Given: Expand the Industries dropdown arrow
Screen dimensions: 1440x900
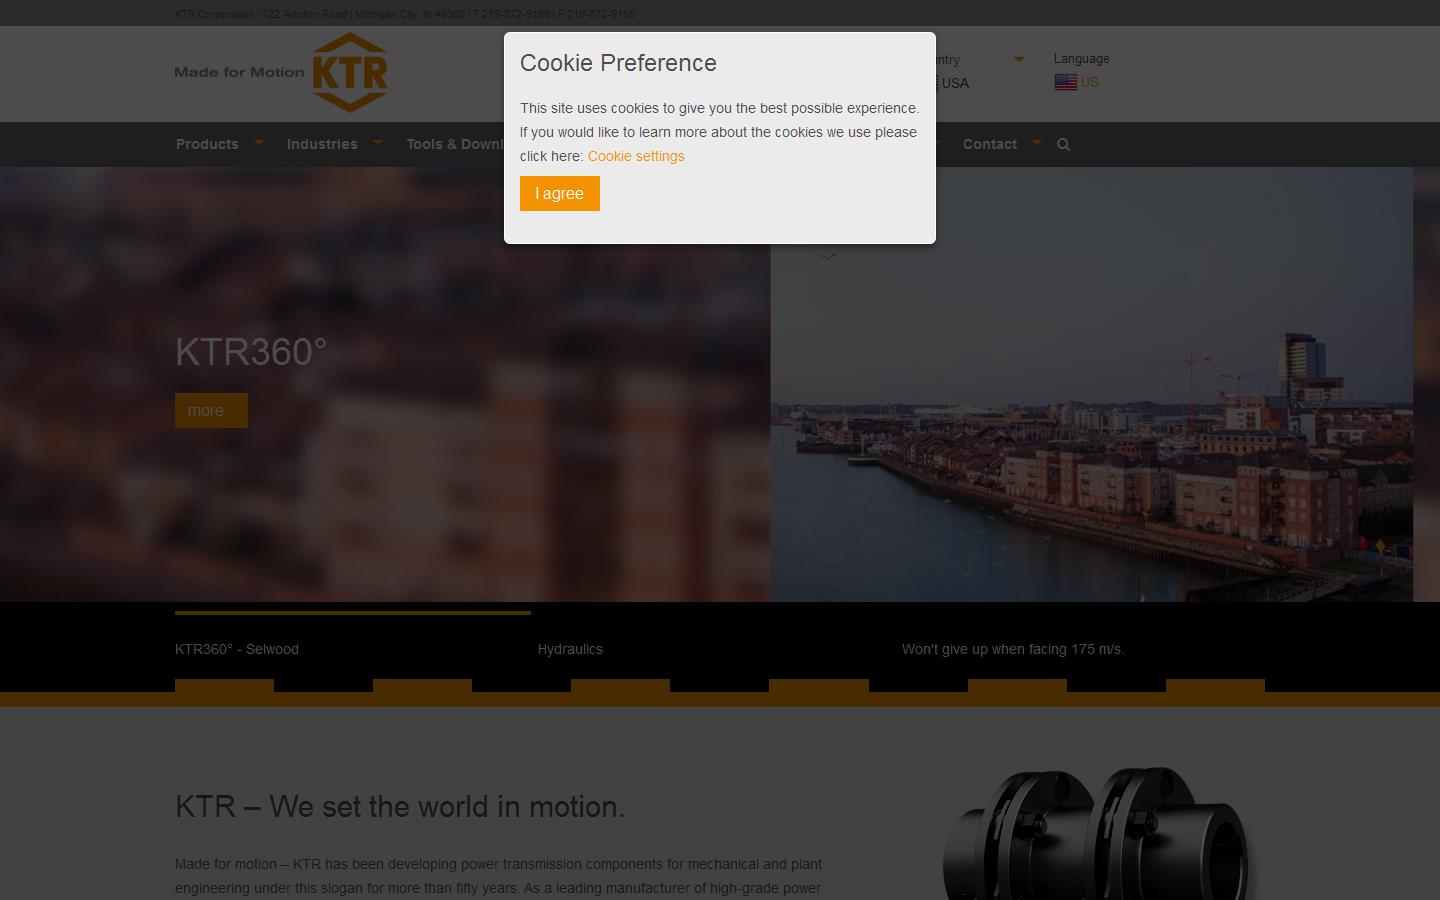Looking at the screenshot, I should tap(377, 142).
